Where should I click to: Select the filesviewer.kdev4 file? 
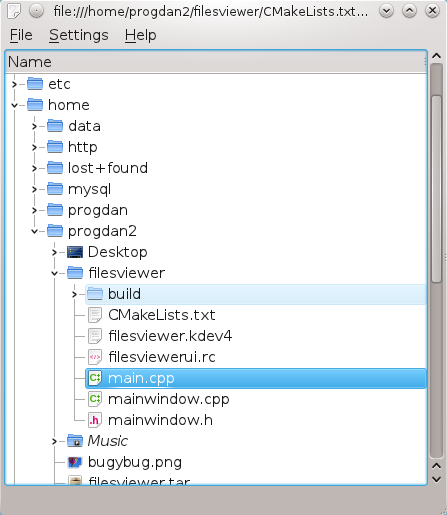170,336
